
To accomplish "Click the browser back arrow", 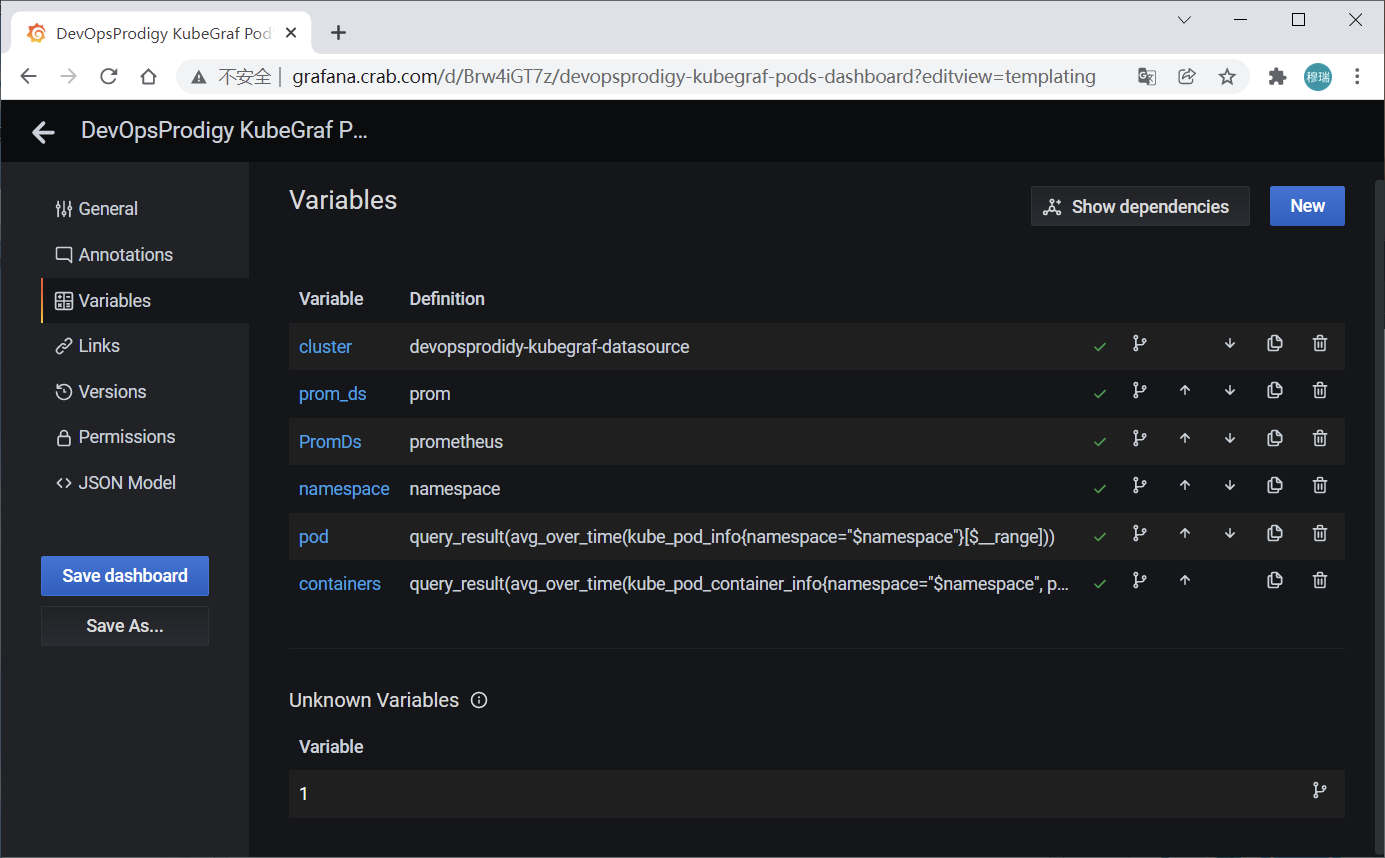I will point(29,76).
